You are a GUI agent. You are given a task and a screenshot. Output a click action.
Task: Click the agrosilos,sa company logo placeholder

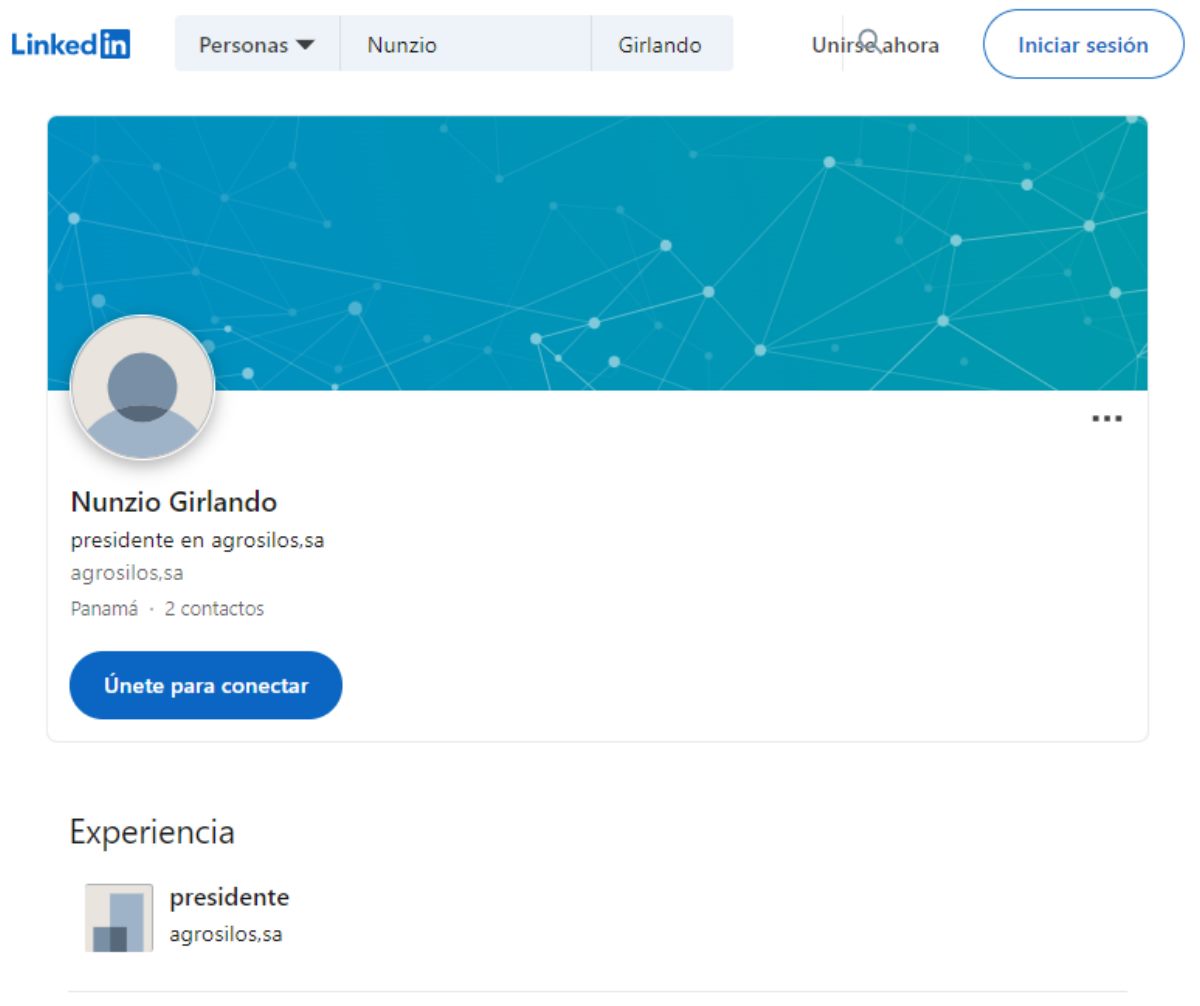(x=119, y=917)
